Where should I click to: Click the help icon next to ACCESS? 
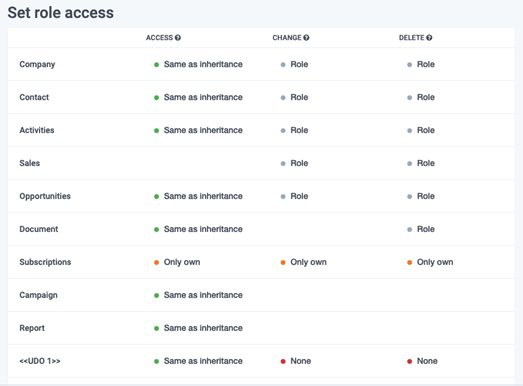(178, 38)
